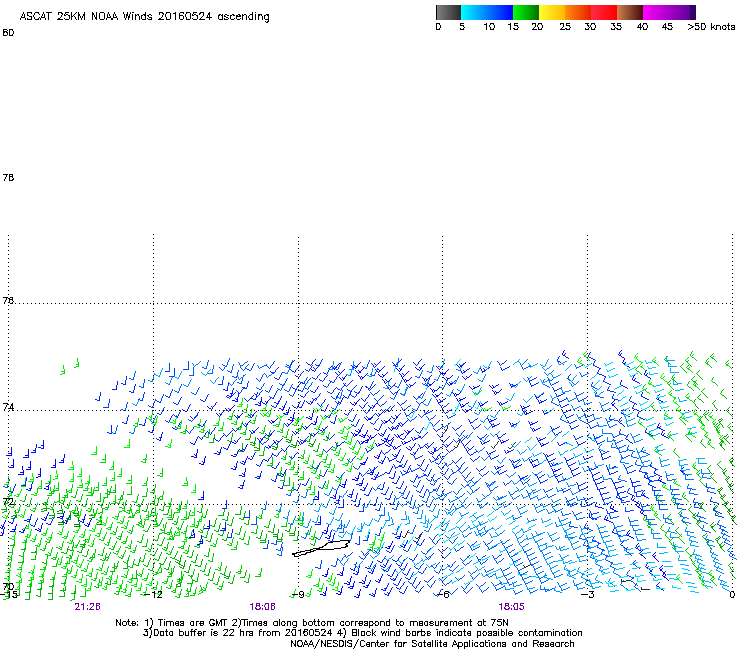Viewport: 740px width, 650px height.
Task: Click the '25' label under the color scale
Action: point(565,27)
